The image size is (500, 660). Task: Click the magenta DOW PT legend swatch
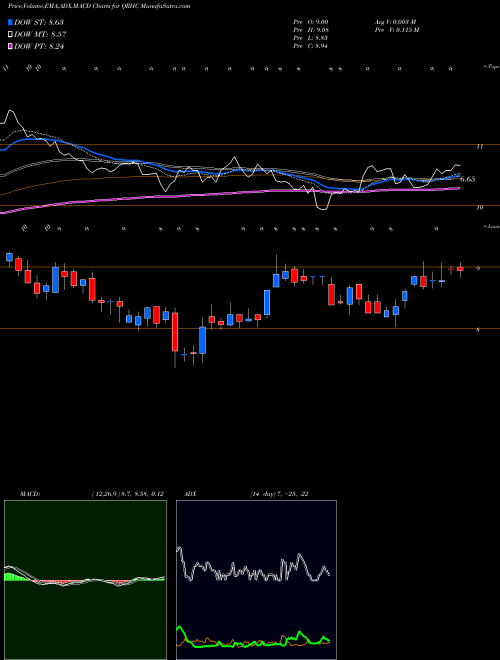tap(11, 47)
